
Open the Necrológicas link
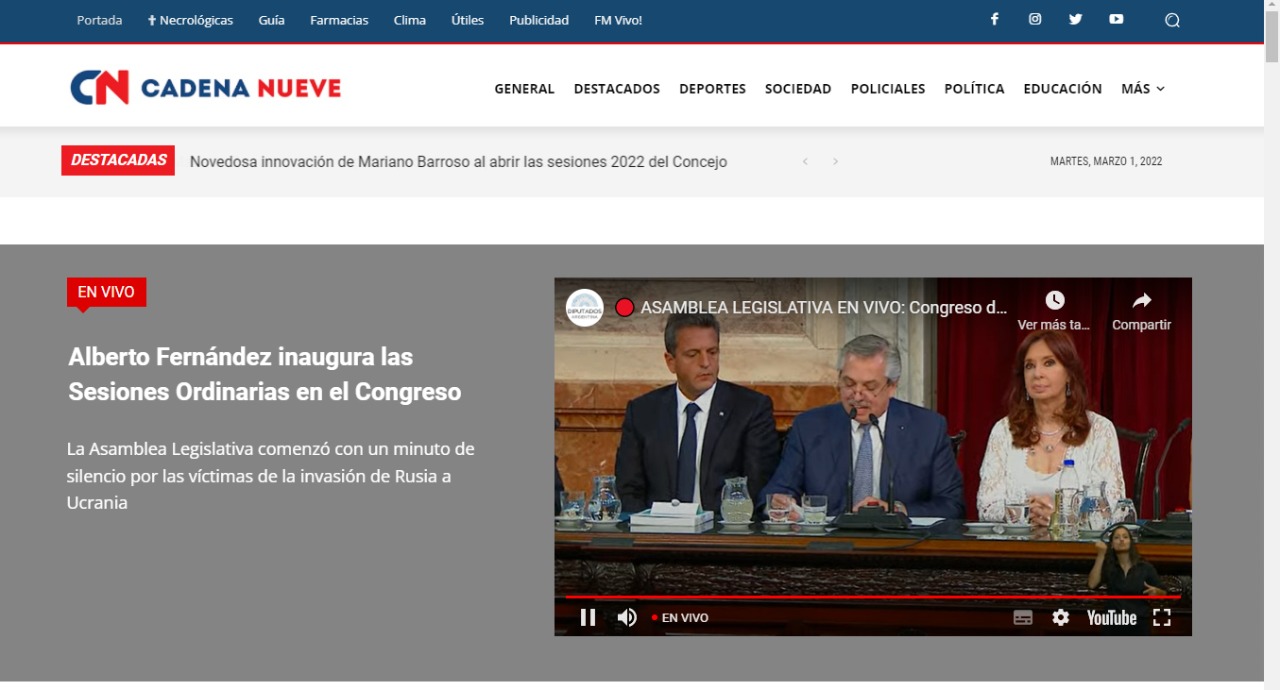(x=190, y=20)
